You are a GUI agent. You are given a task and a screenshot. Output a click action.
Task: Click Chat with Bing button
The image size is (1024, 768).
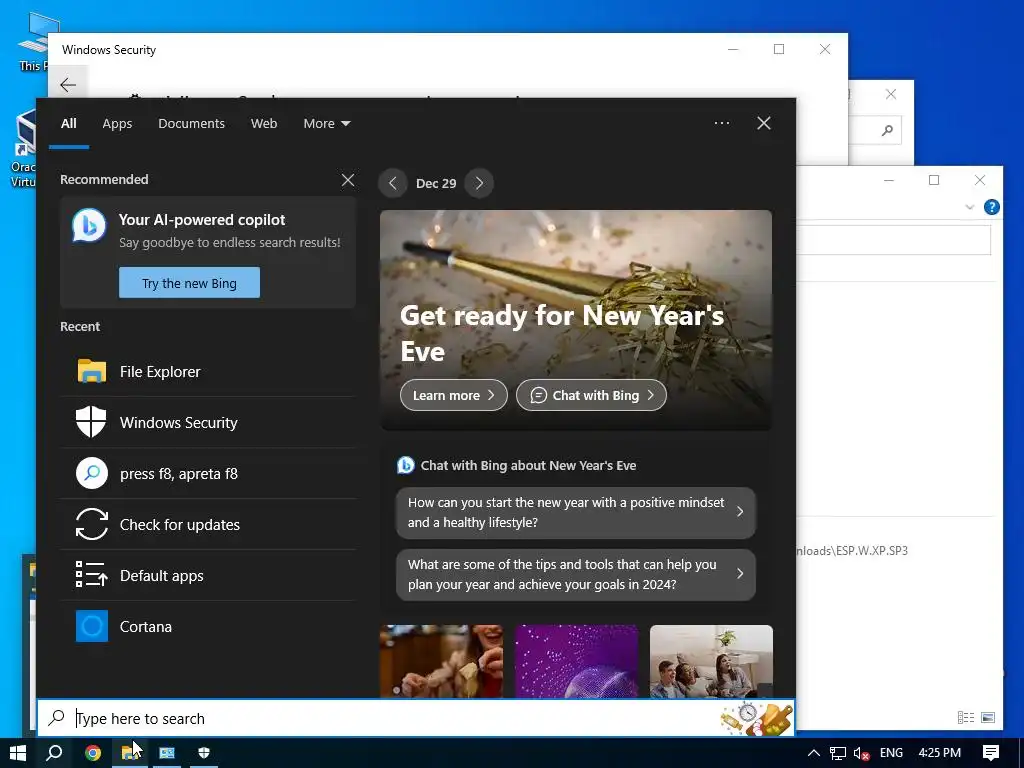pyautogui.click(x=591, y=395)
